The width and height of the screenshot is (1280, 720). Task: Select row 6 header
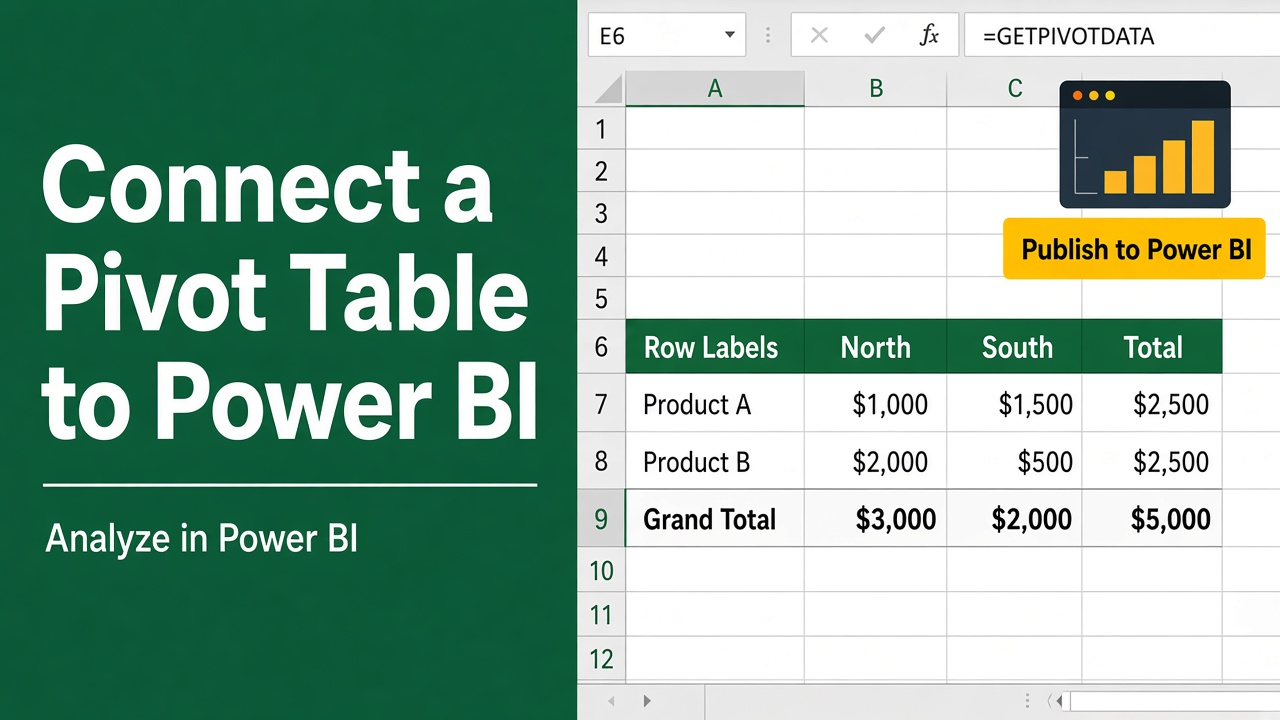click(x=601, y=347)
